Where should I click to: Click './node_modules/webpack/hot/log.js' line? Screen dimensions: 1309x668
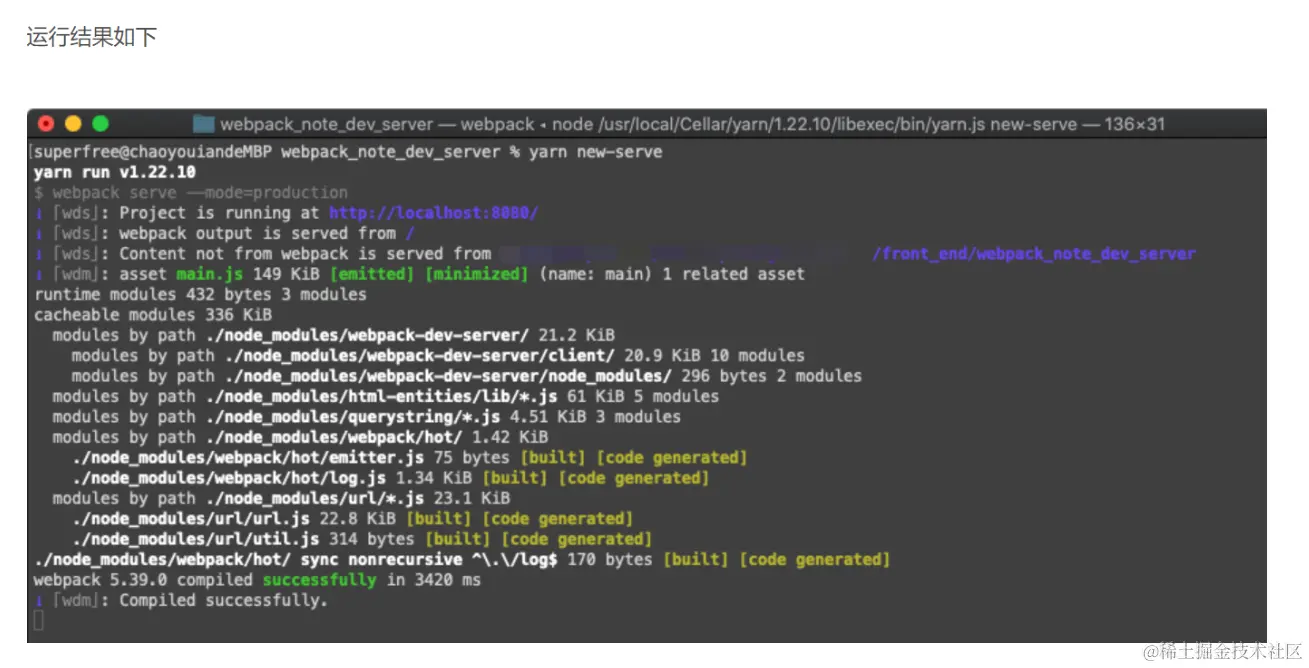(x=390, y=478)
